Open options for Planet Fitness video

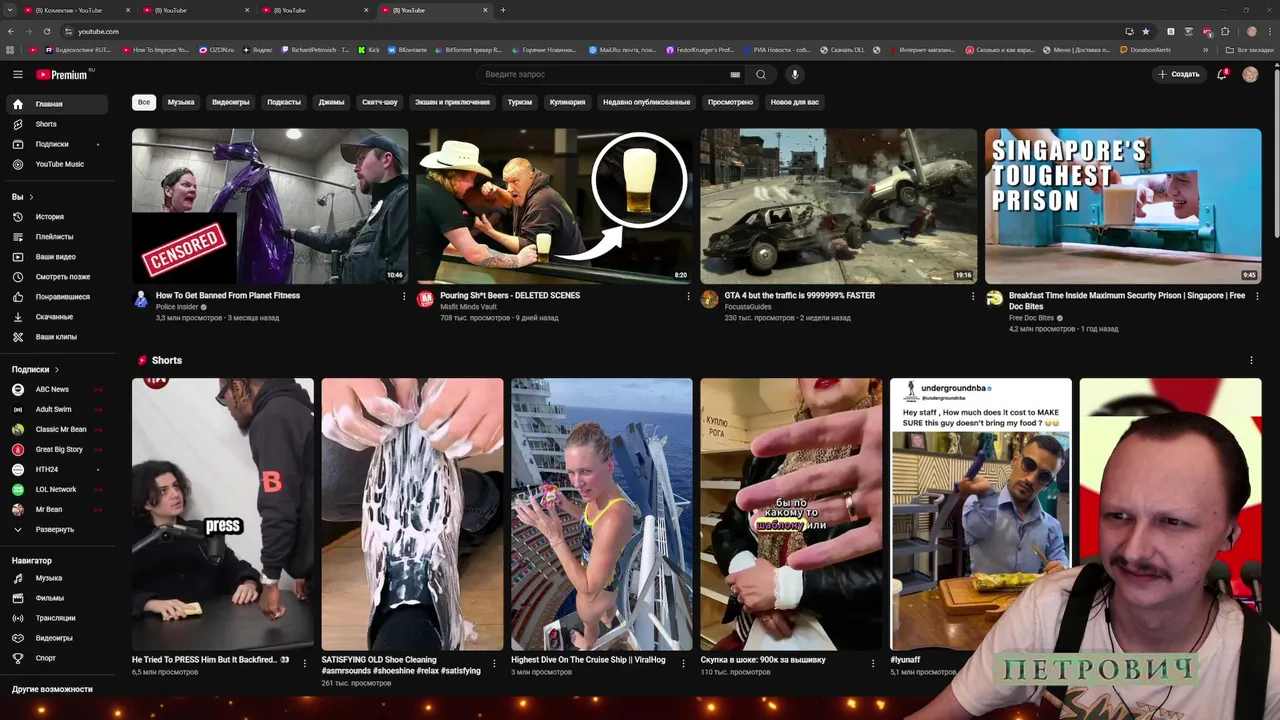point(404,296)
